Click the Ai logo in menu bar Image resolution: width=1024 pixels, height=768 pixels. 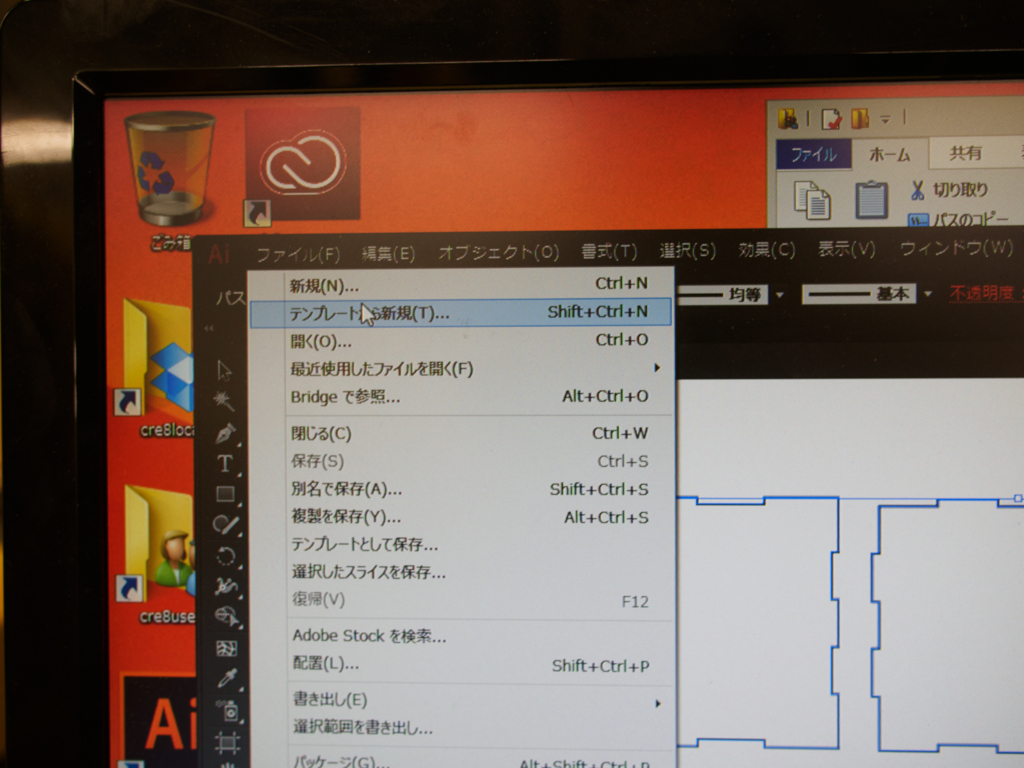(x=219, y=253)
